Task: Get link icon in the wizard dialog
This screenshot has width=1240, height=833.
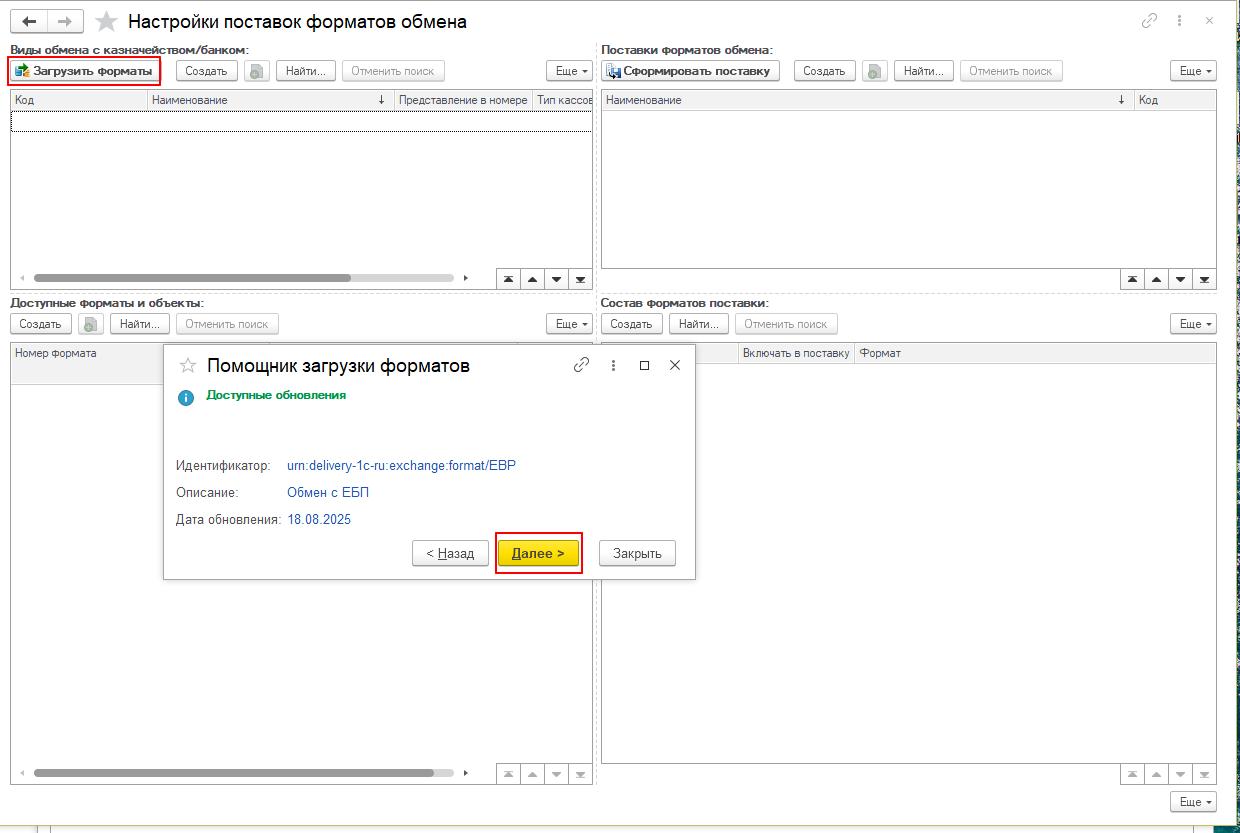Action: tap(581, 366)
